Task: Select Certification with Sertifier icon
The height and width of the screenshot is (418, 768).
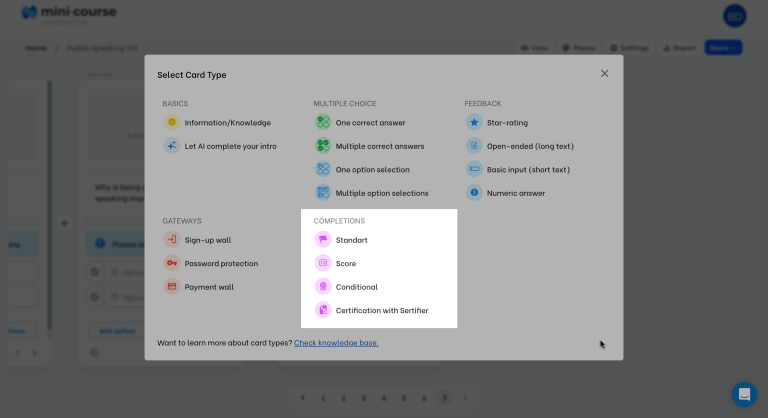Action: pos(323,311)
